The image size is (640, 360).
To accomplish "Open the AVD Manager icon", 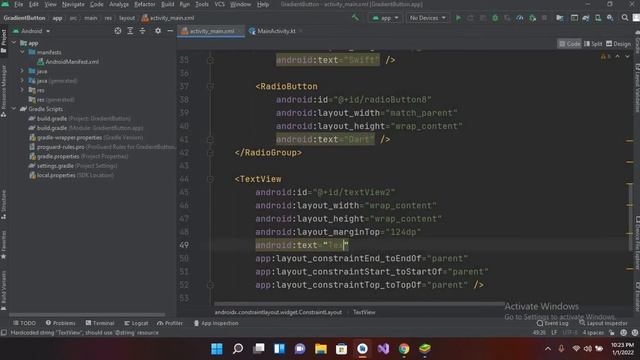I will (598, 18).
